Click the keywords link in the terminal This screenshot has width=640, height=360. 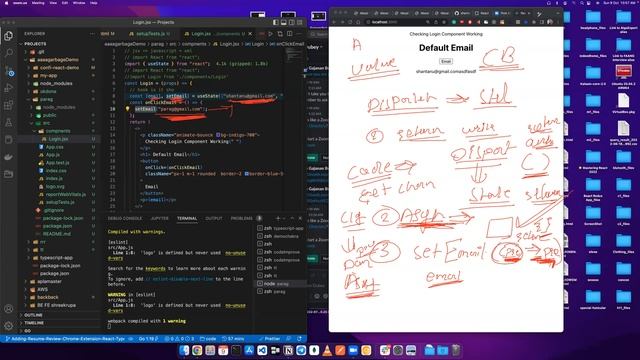point(156,269)
